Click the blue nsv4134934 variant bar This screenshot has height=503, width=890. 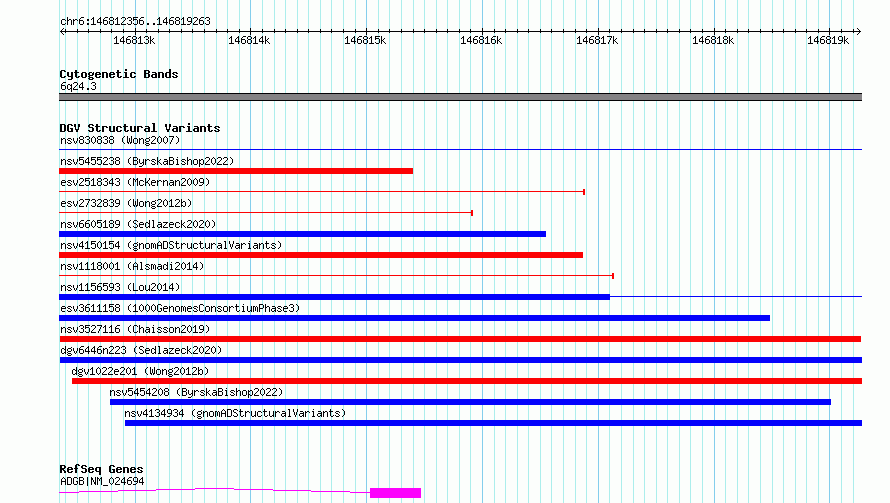(493, 423)
